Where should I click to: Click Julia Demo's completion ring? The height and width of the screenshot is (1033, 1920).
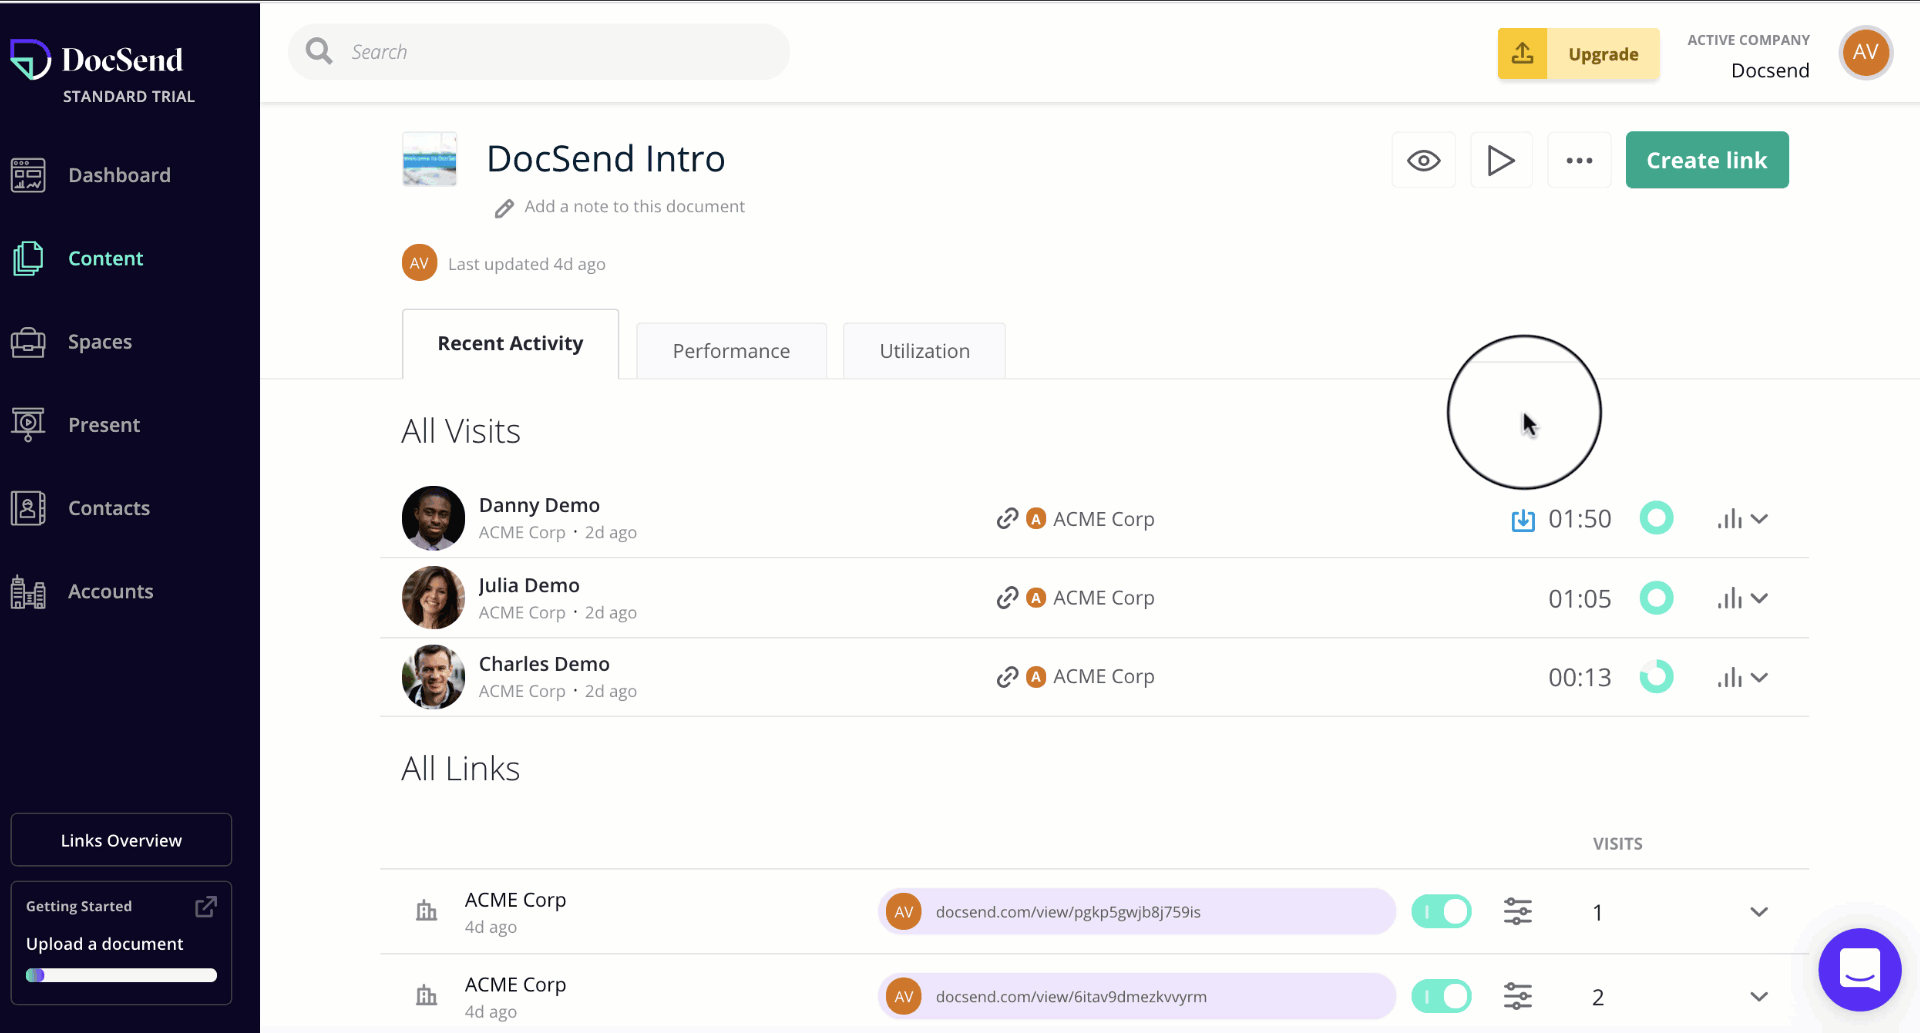pyautogui.click(x=1657, y=598)
